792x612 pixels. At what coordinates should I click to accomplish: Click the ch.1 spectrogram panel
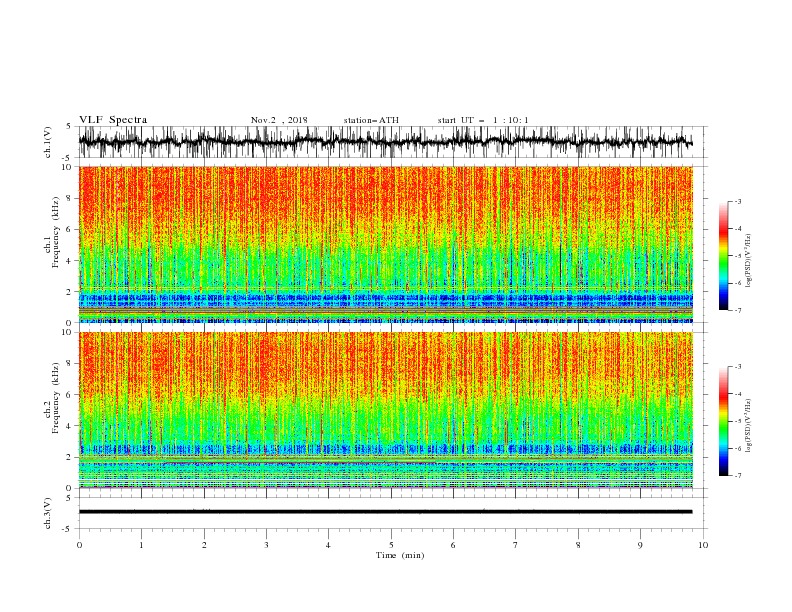(385, 244)
